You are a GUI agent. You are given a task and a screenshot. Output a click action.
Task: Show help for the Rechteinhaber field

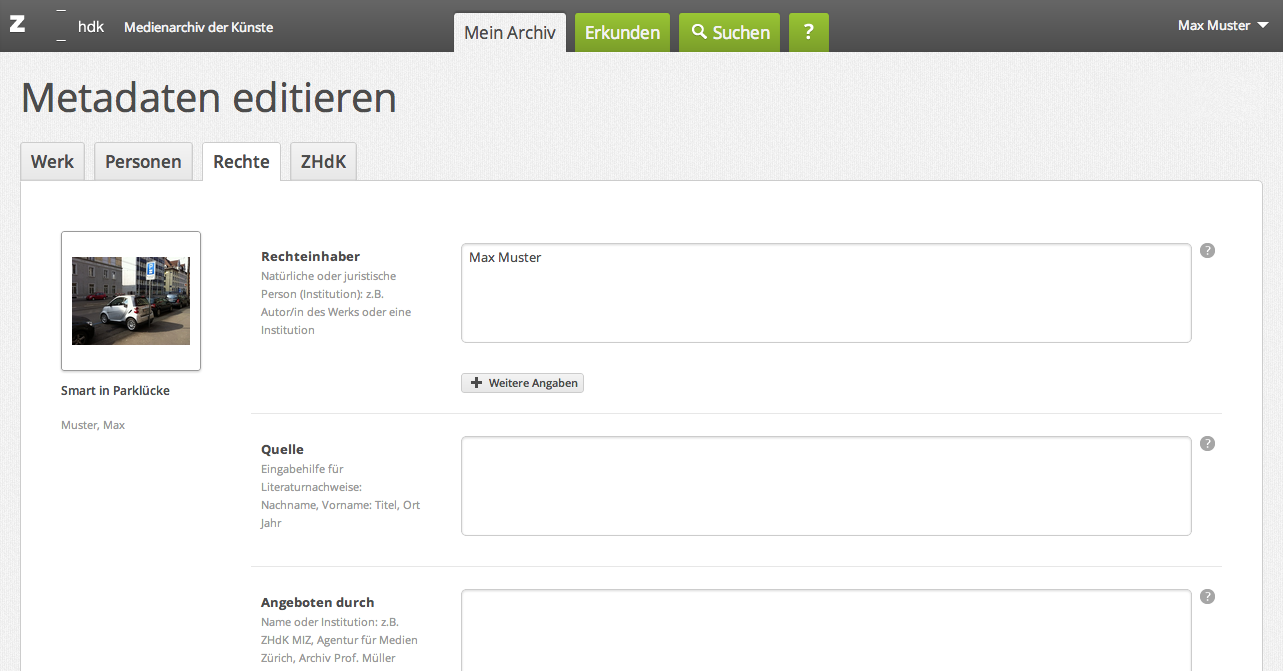1207,251
